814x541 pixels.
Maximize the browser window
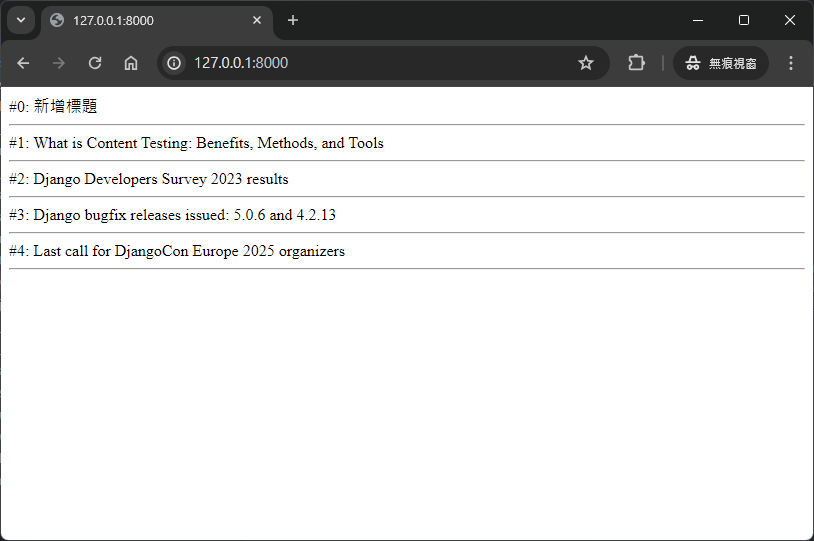744,20
